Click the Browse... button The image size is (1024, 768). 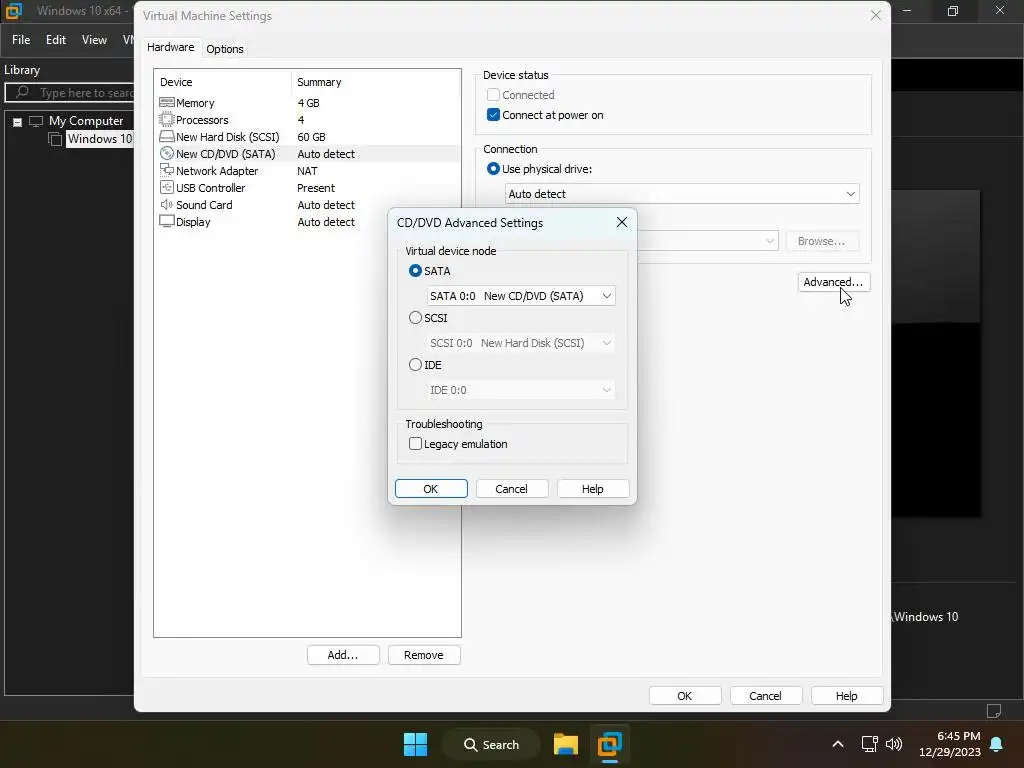pos(822,241)
